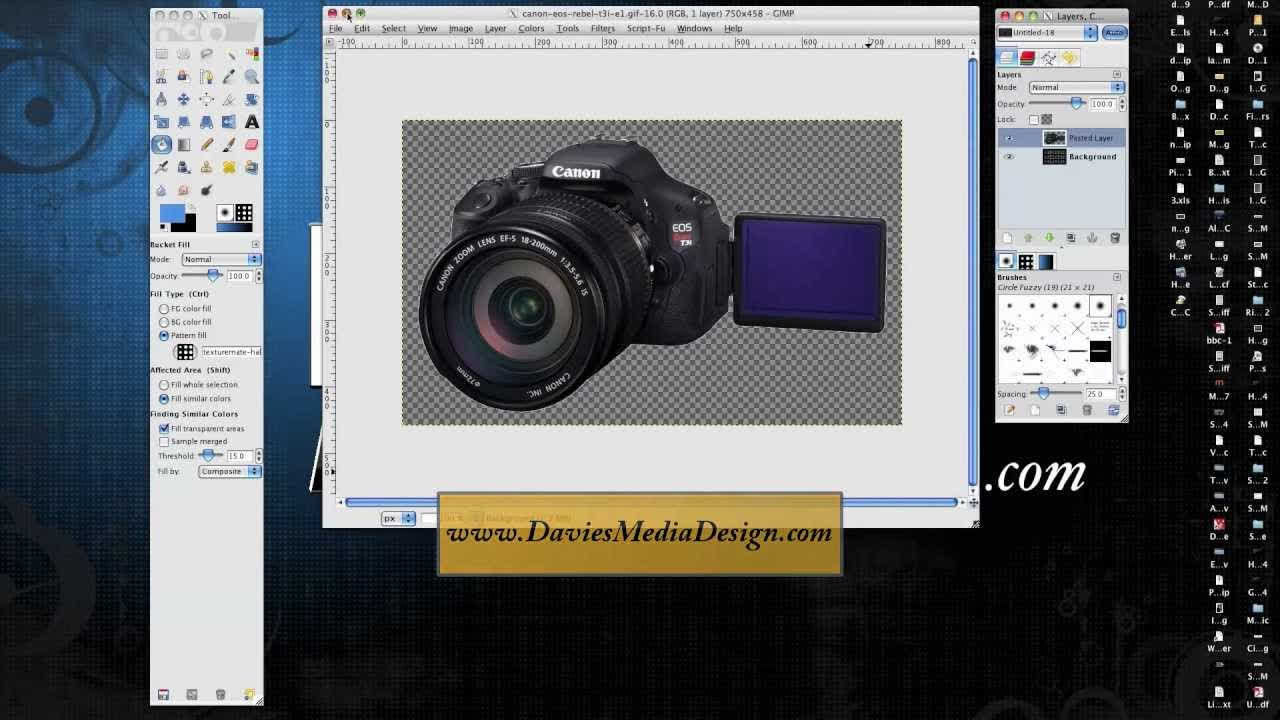This screenshot has height=720, width=1280.
Task: Open the Select menu
Action: coord(393,28)
